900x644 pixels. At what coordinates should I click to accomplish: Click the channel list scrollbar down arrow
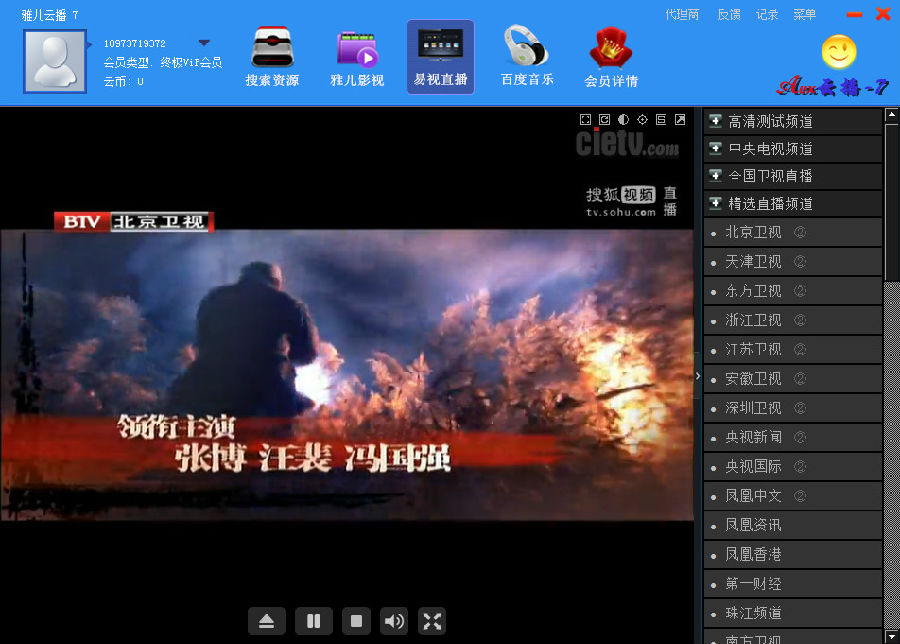(891, 637)
